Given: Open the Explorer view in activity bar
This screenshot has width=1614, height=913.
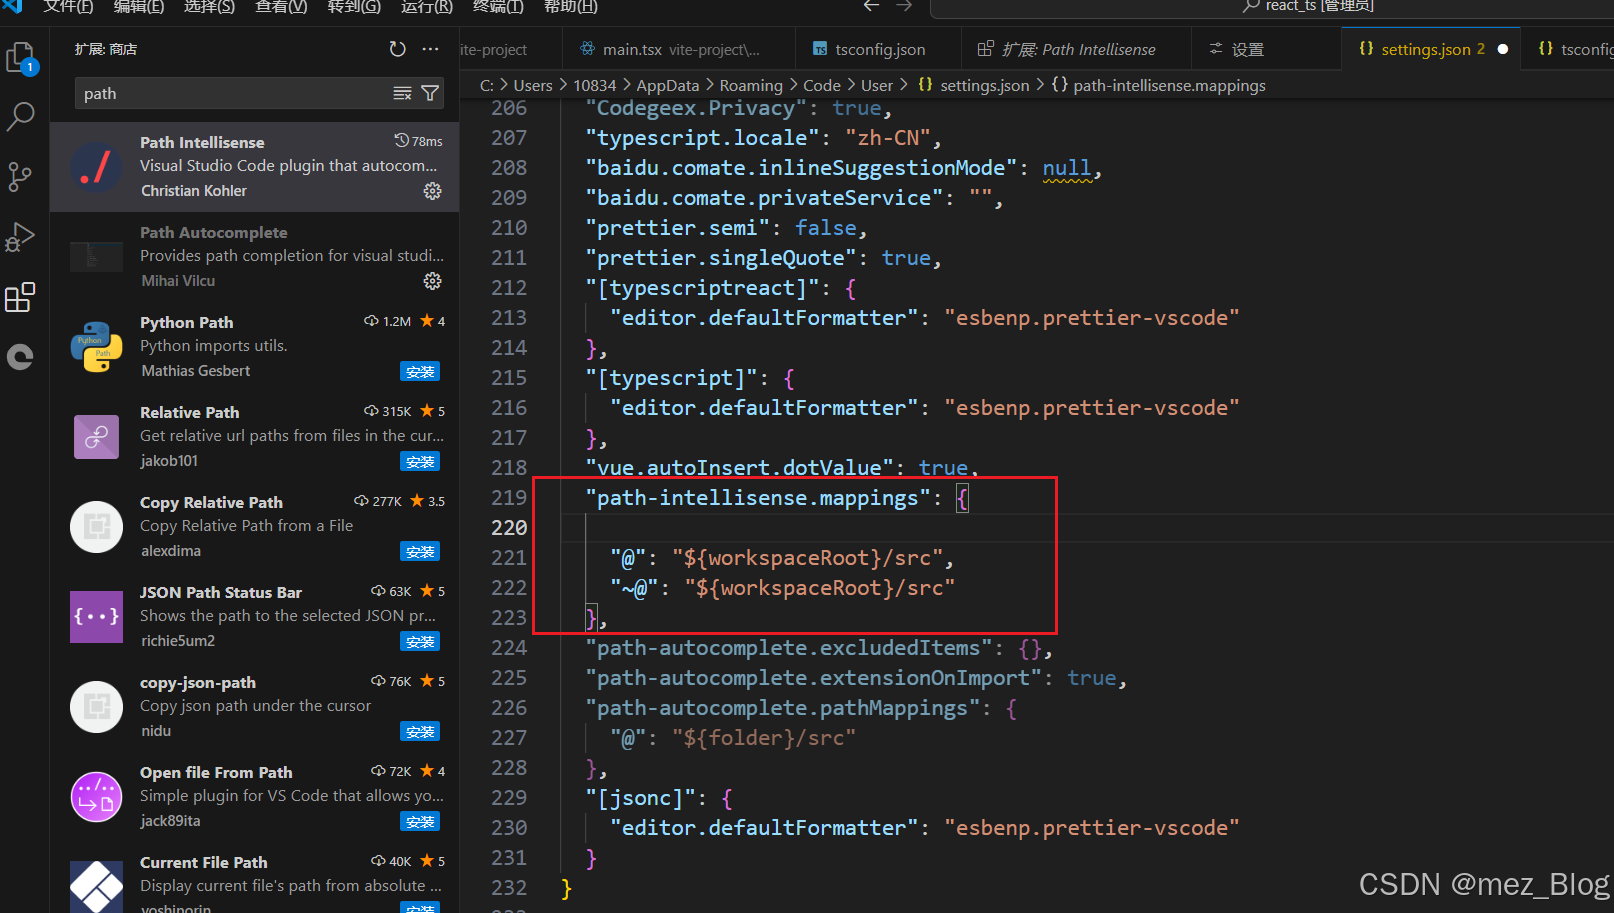Looking at the screenshot, I should pyautogui.click(x=21, y=58).
